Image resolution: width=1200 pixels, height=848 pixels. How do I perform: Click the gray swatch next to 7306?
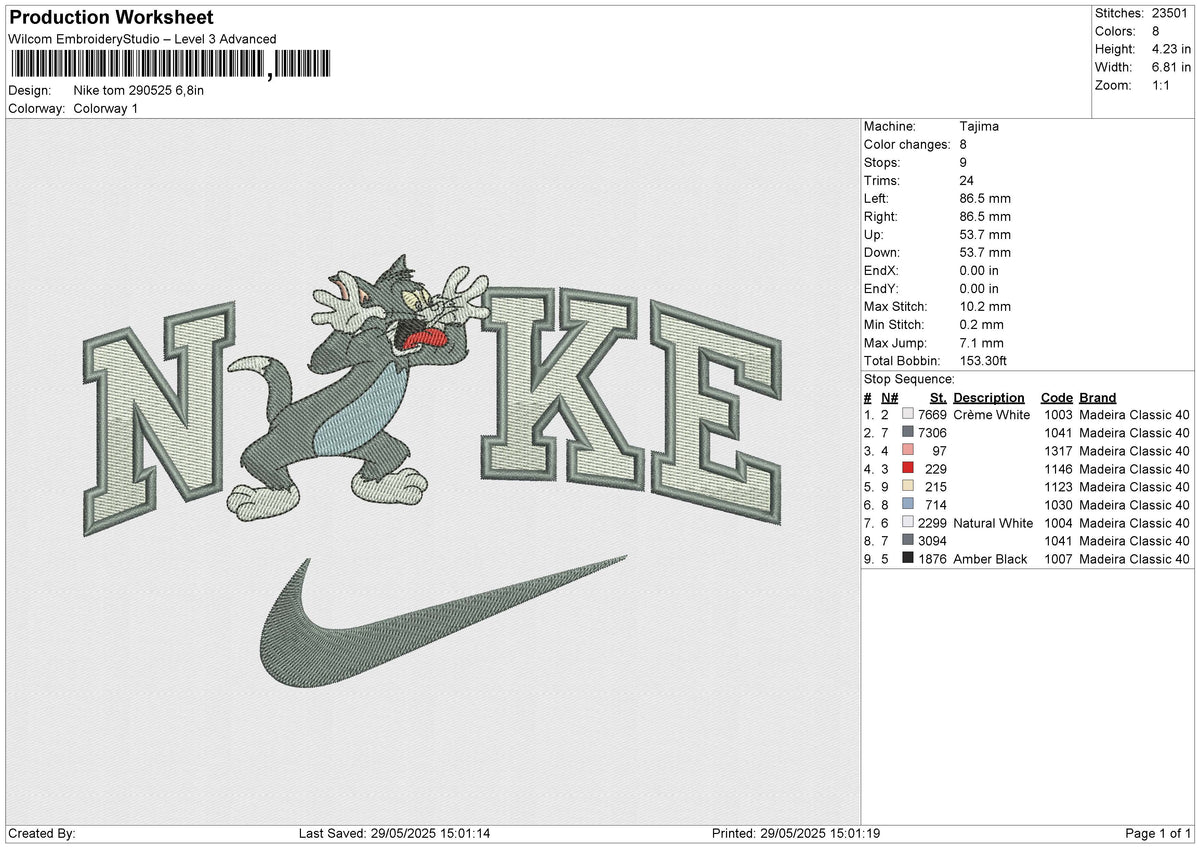click(908, 432)
